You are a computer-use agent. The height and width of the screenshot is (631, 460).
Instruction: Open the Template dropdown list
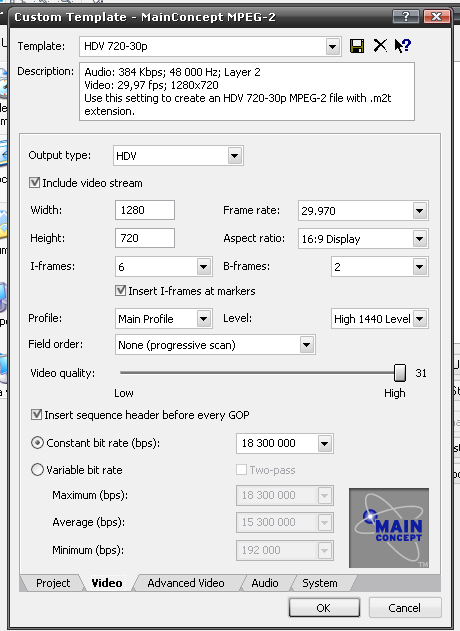(332, 46)
